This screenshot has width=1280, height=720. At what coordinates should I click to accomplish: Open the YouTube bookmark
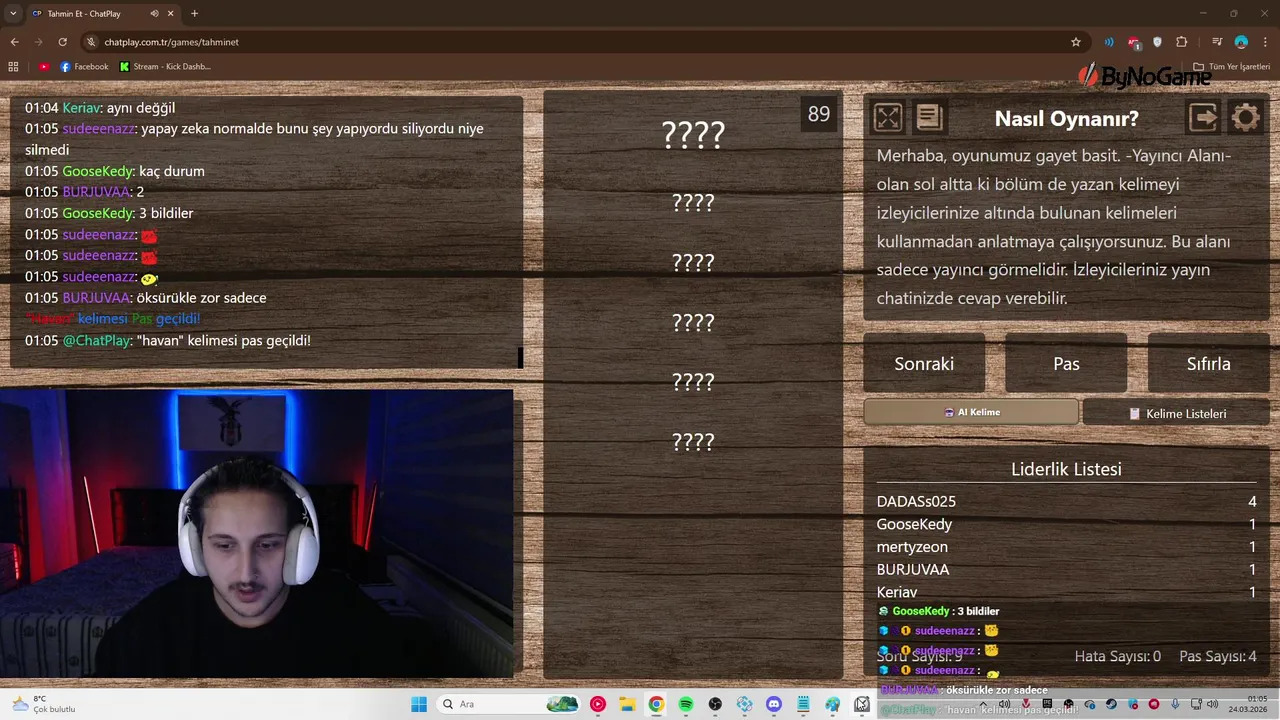point(43,67)
